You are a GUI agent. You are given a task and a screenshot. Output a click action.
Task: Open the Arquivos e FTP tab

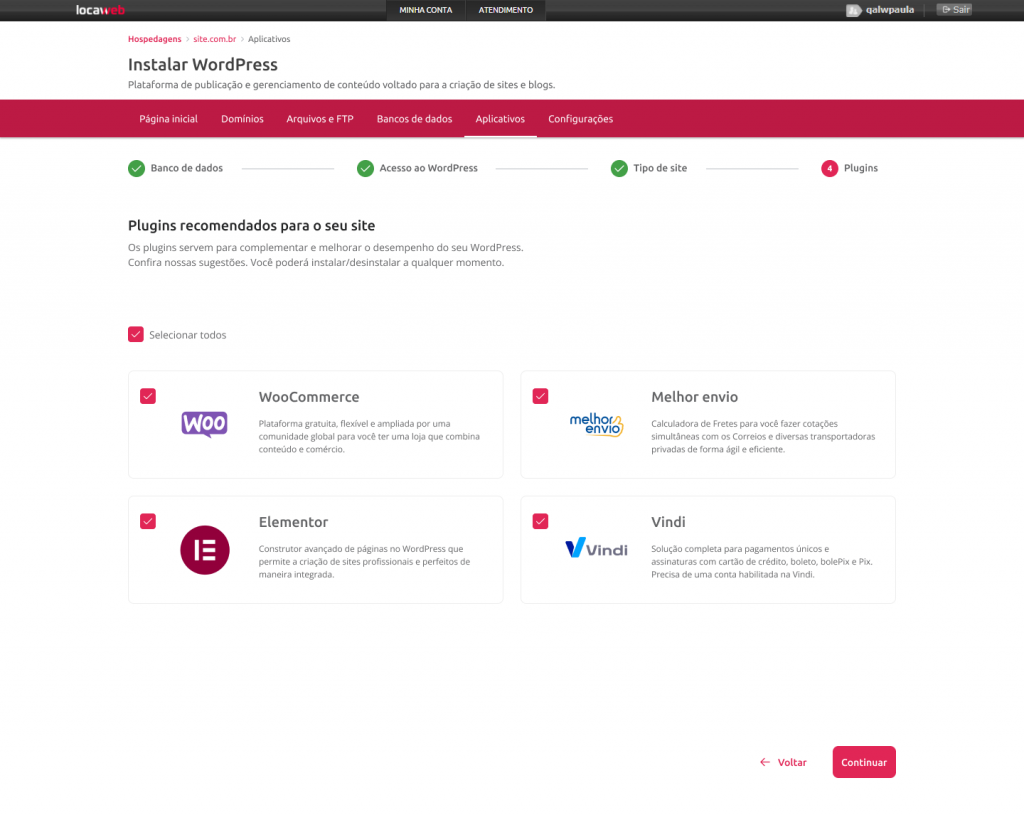click(x=320, y=119)
